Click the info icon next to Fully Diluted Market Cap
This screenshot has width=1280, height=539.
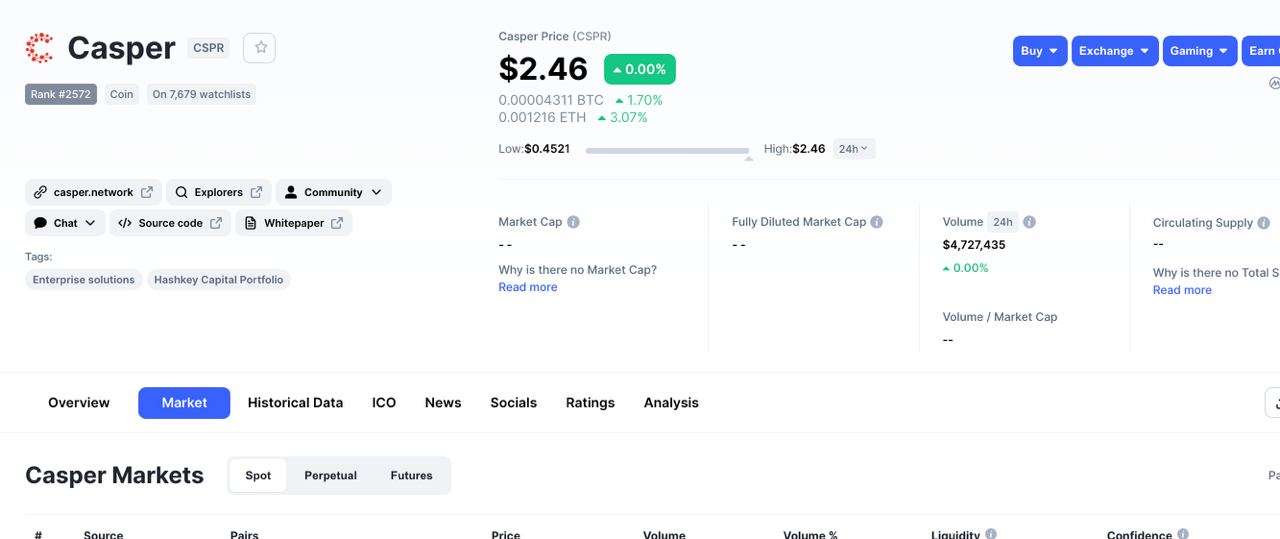point(876,222)
